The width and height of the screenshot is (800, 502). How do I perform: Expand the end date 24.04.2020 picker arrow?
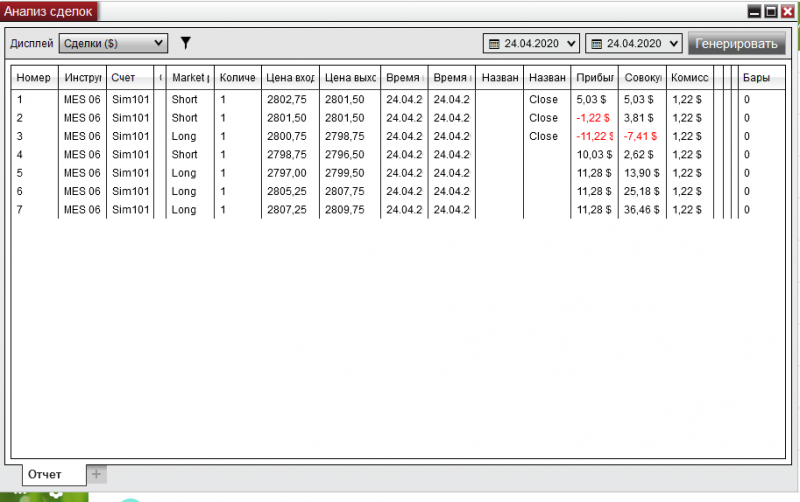tap(673, 44)
